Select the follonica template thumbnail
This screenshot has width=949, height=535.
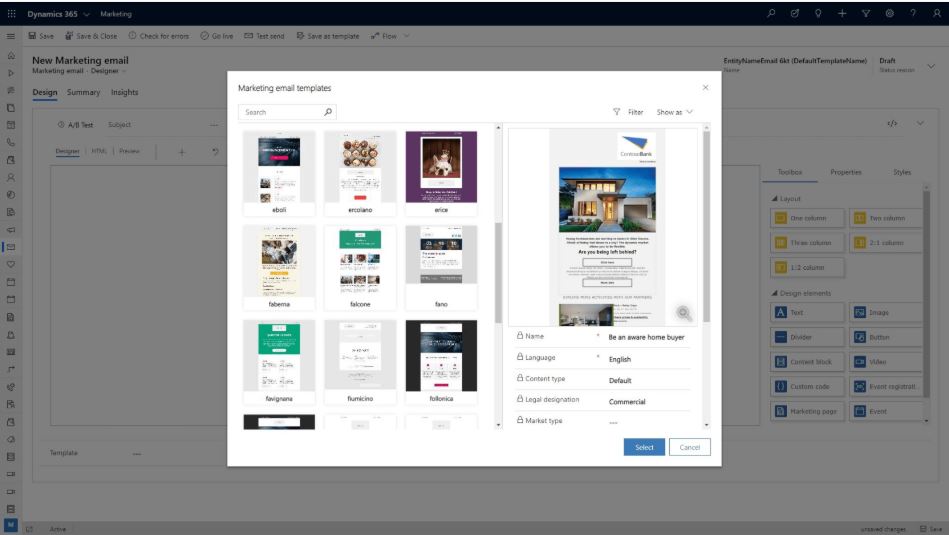(441, 361)
